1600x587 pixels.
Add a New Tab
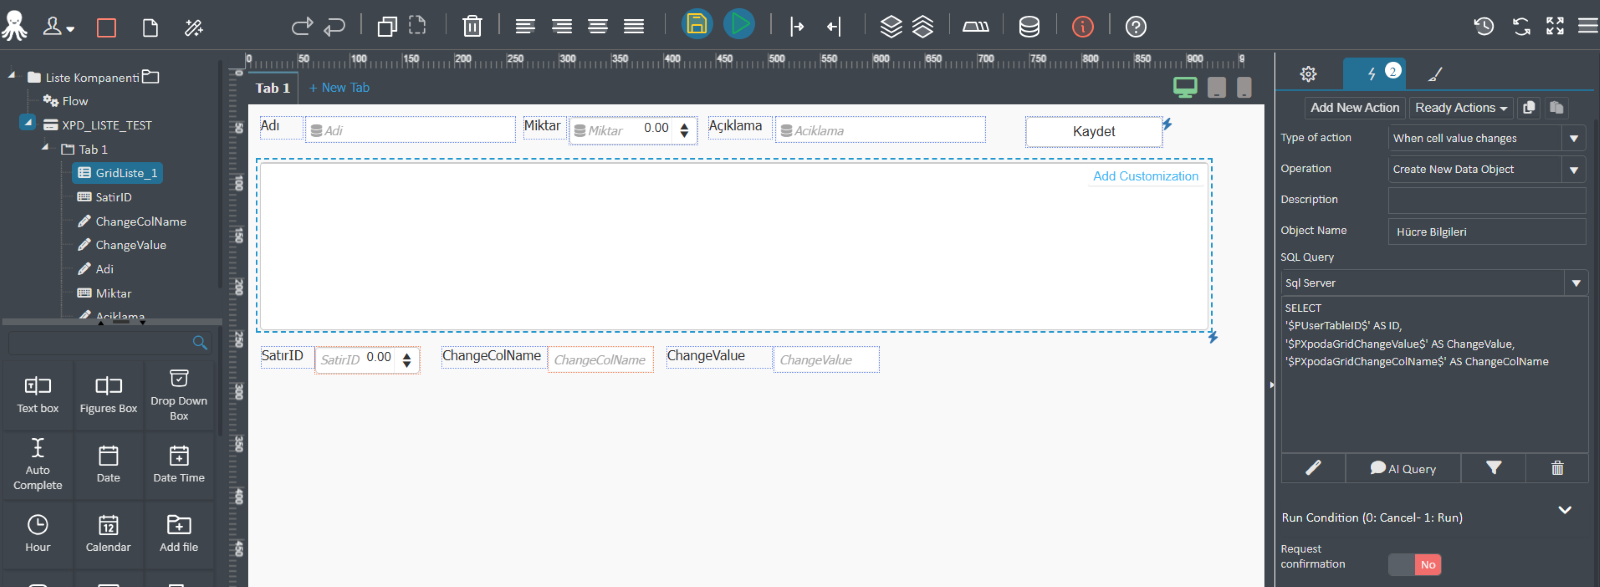pyautogui.click(x=339, y=88)
